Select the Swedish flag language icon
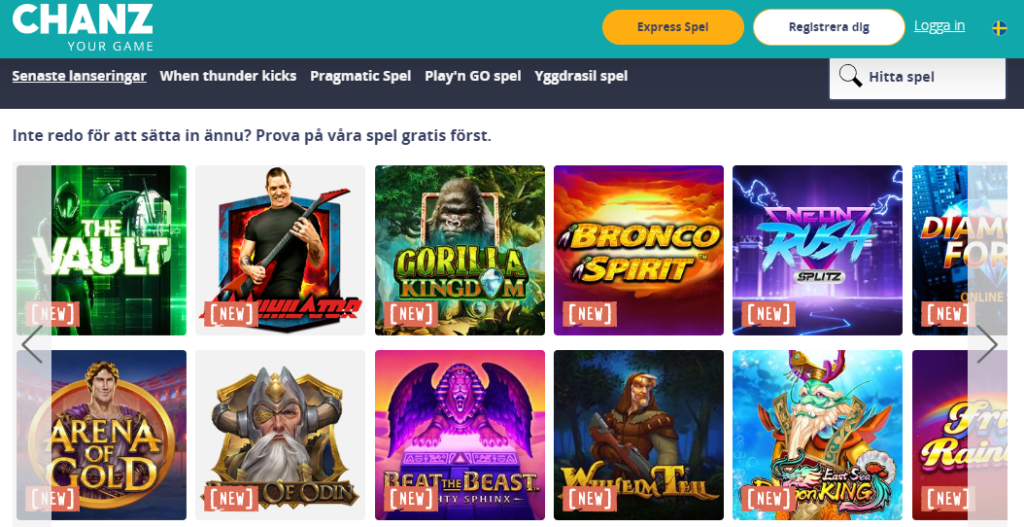Screen dimensions: 1024x527 point(999,28)
